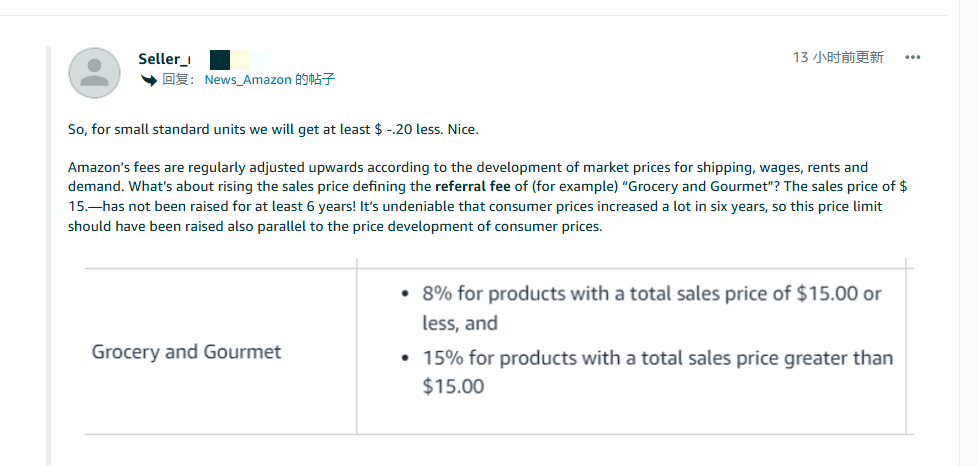Click the dark teal block beside username
978x466 pixels.
point(220,60)
